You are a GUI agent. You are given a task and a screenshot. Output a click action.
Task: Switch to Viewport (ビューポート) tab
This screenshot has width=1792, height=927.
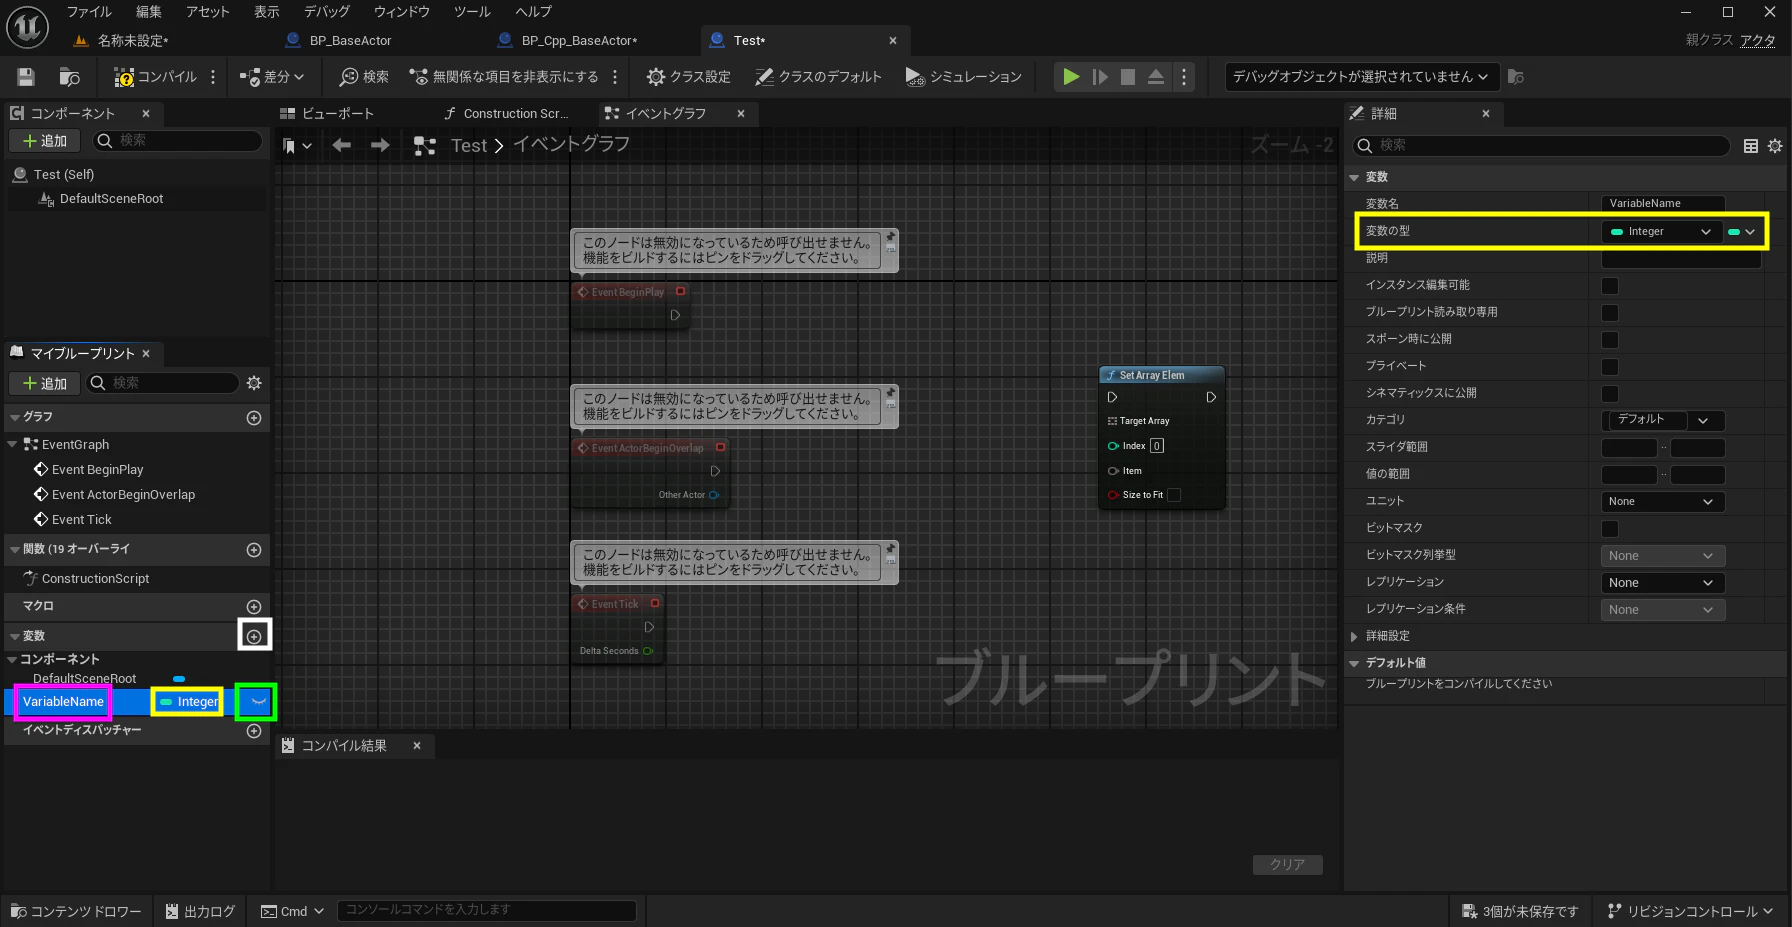pyautogui.click(x=327, y=114)
